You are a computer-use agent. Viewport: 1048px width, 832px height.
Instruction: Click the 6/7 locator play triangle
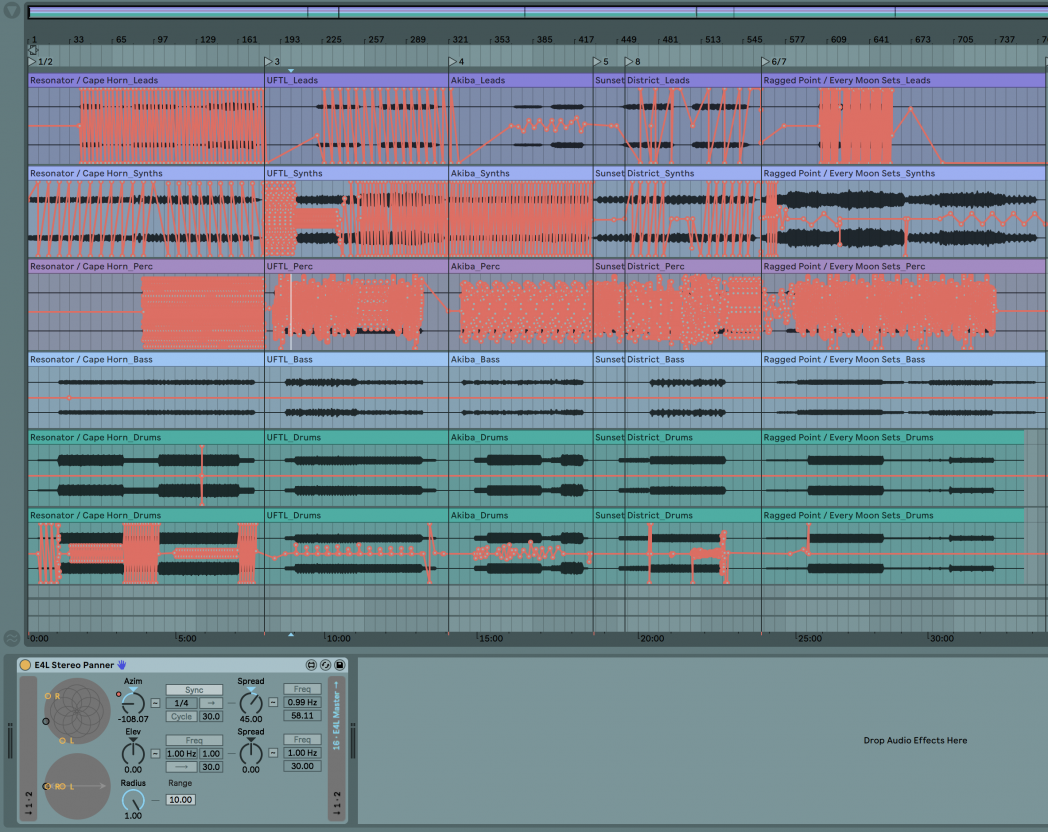pos(766,61)
